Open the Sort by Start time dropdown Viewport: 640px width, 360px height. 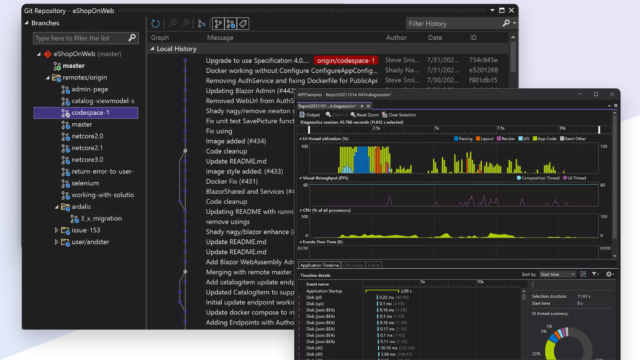pos(557,274)
